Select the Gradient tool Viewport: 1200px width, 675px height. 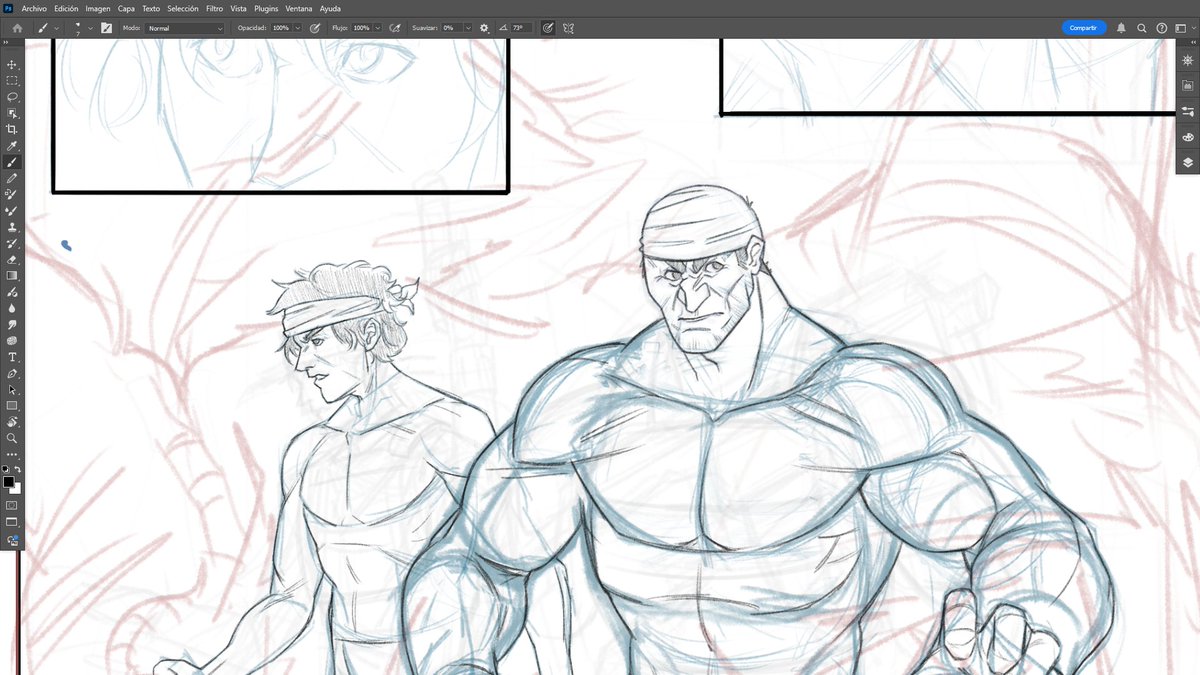[x=12, y=275]
